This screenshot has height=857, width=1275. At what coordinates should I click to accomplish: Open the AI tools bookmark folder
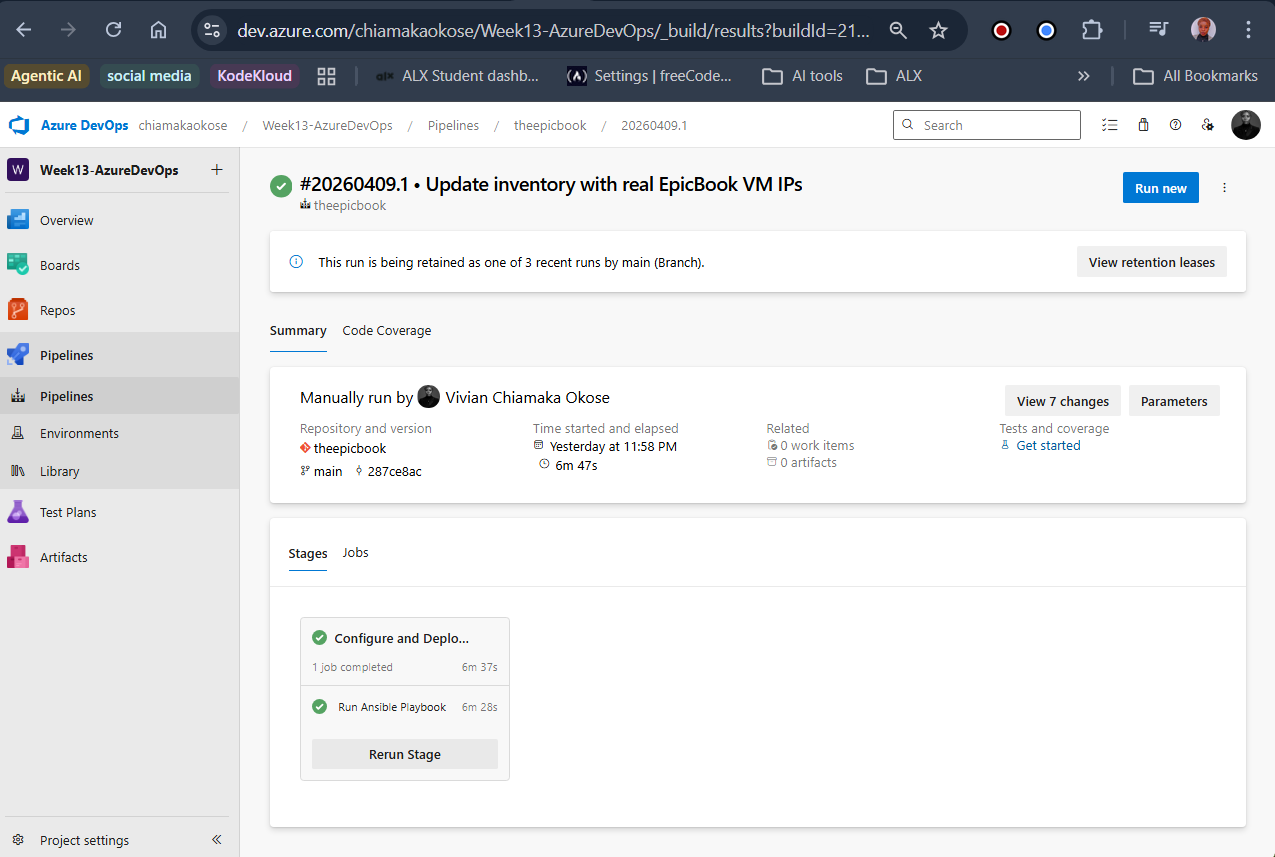click(x=802, y=76)
